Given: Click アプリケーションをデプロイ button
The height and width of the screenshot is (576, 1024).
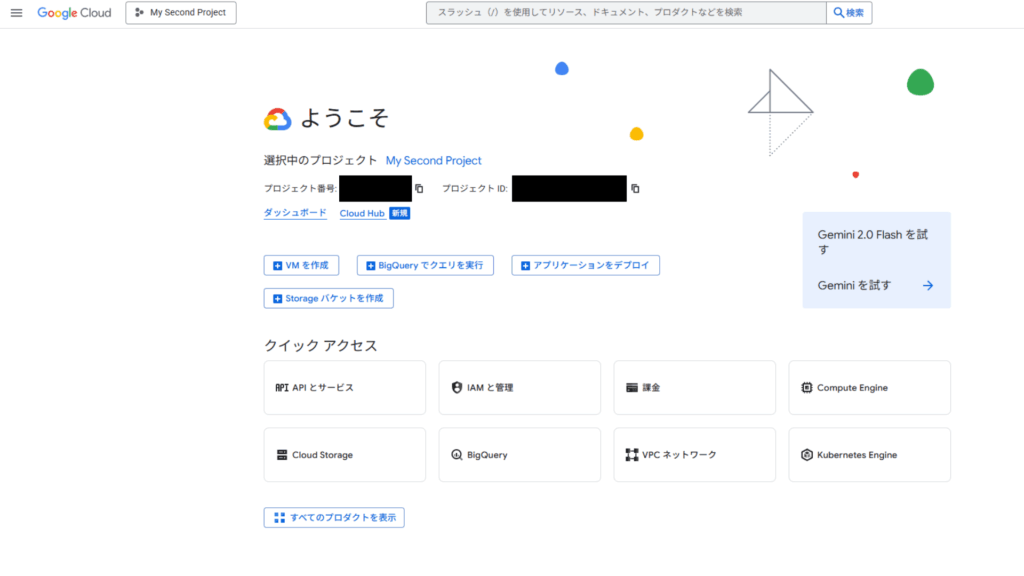Looking at the screenshot, I should pos(586,265).
